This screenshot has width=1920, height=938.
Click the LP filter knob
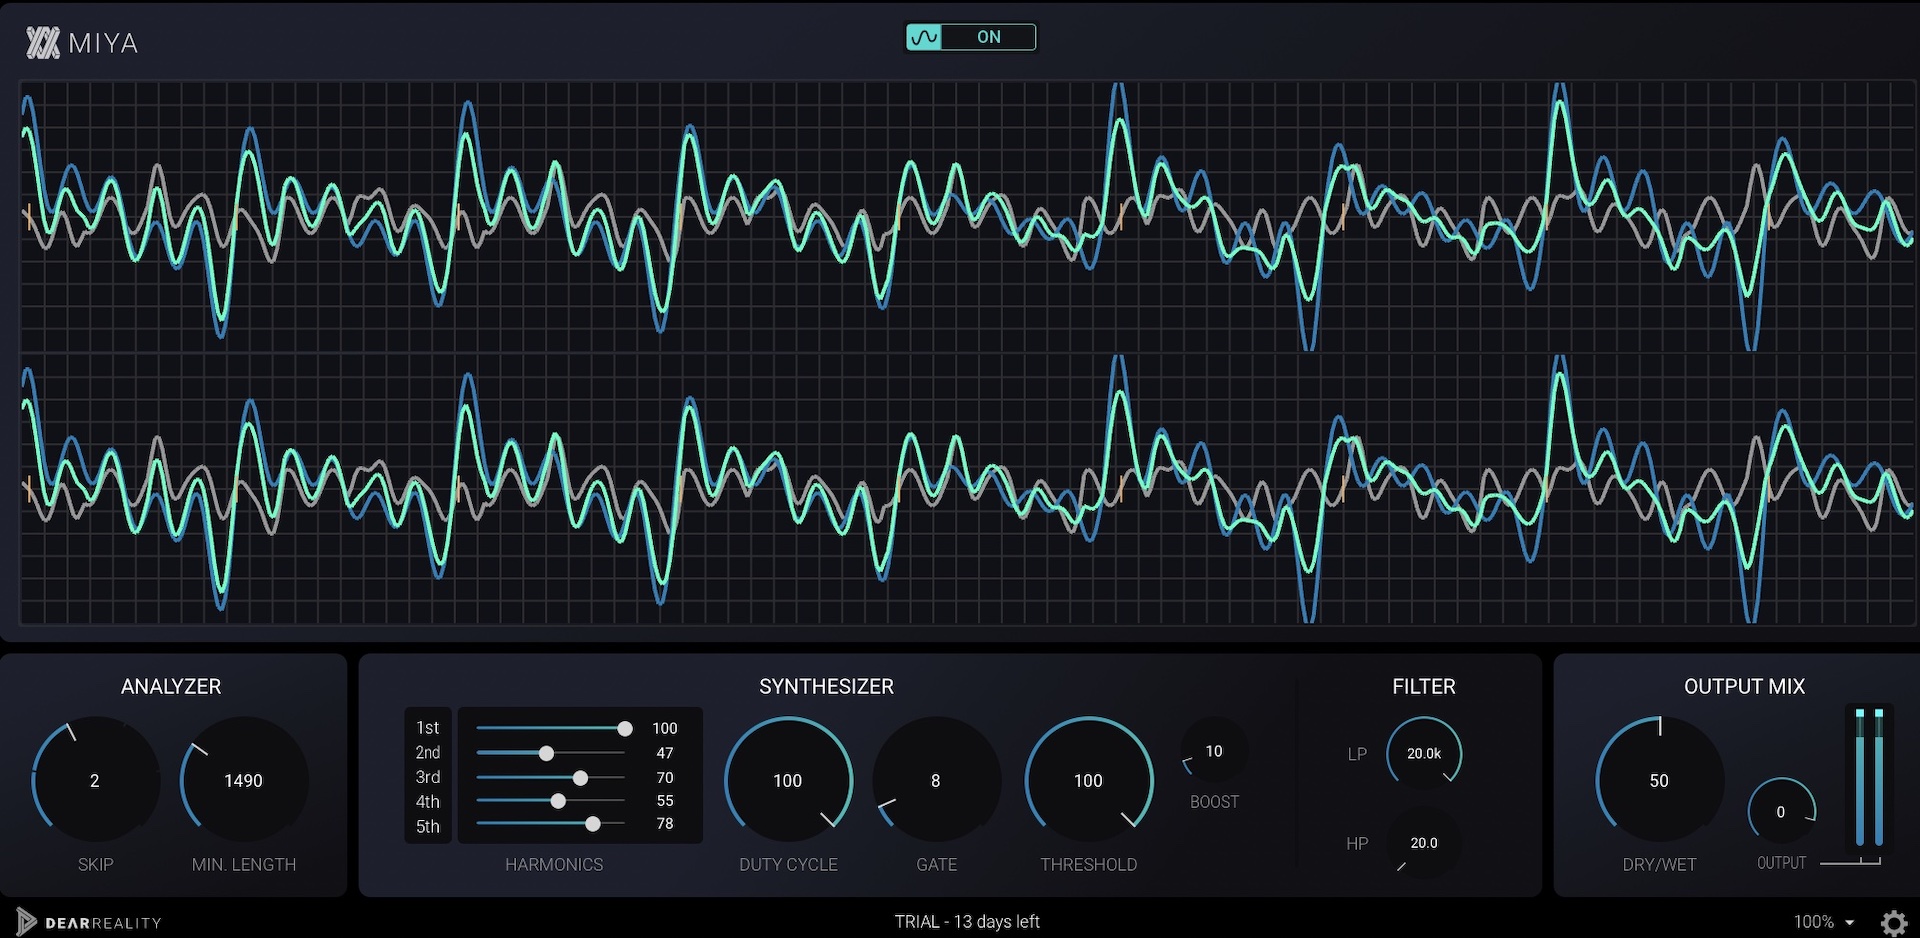1423,753
